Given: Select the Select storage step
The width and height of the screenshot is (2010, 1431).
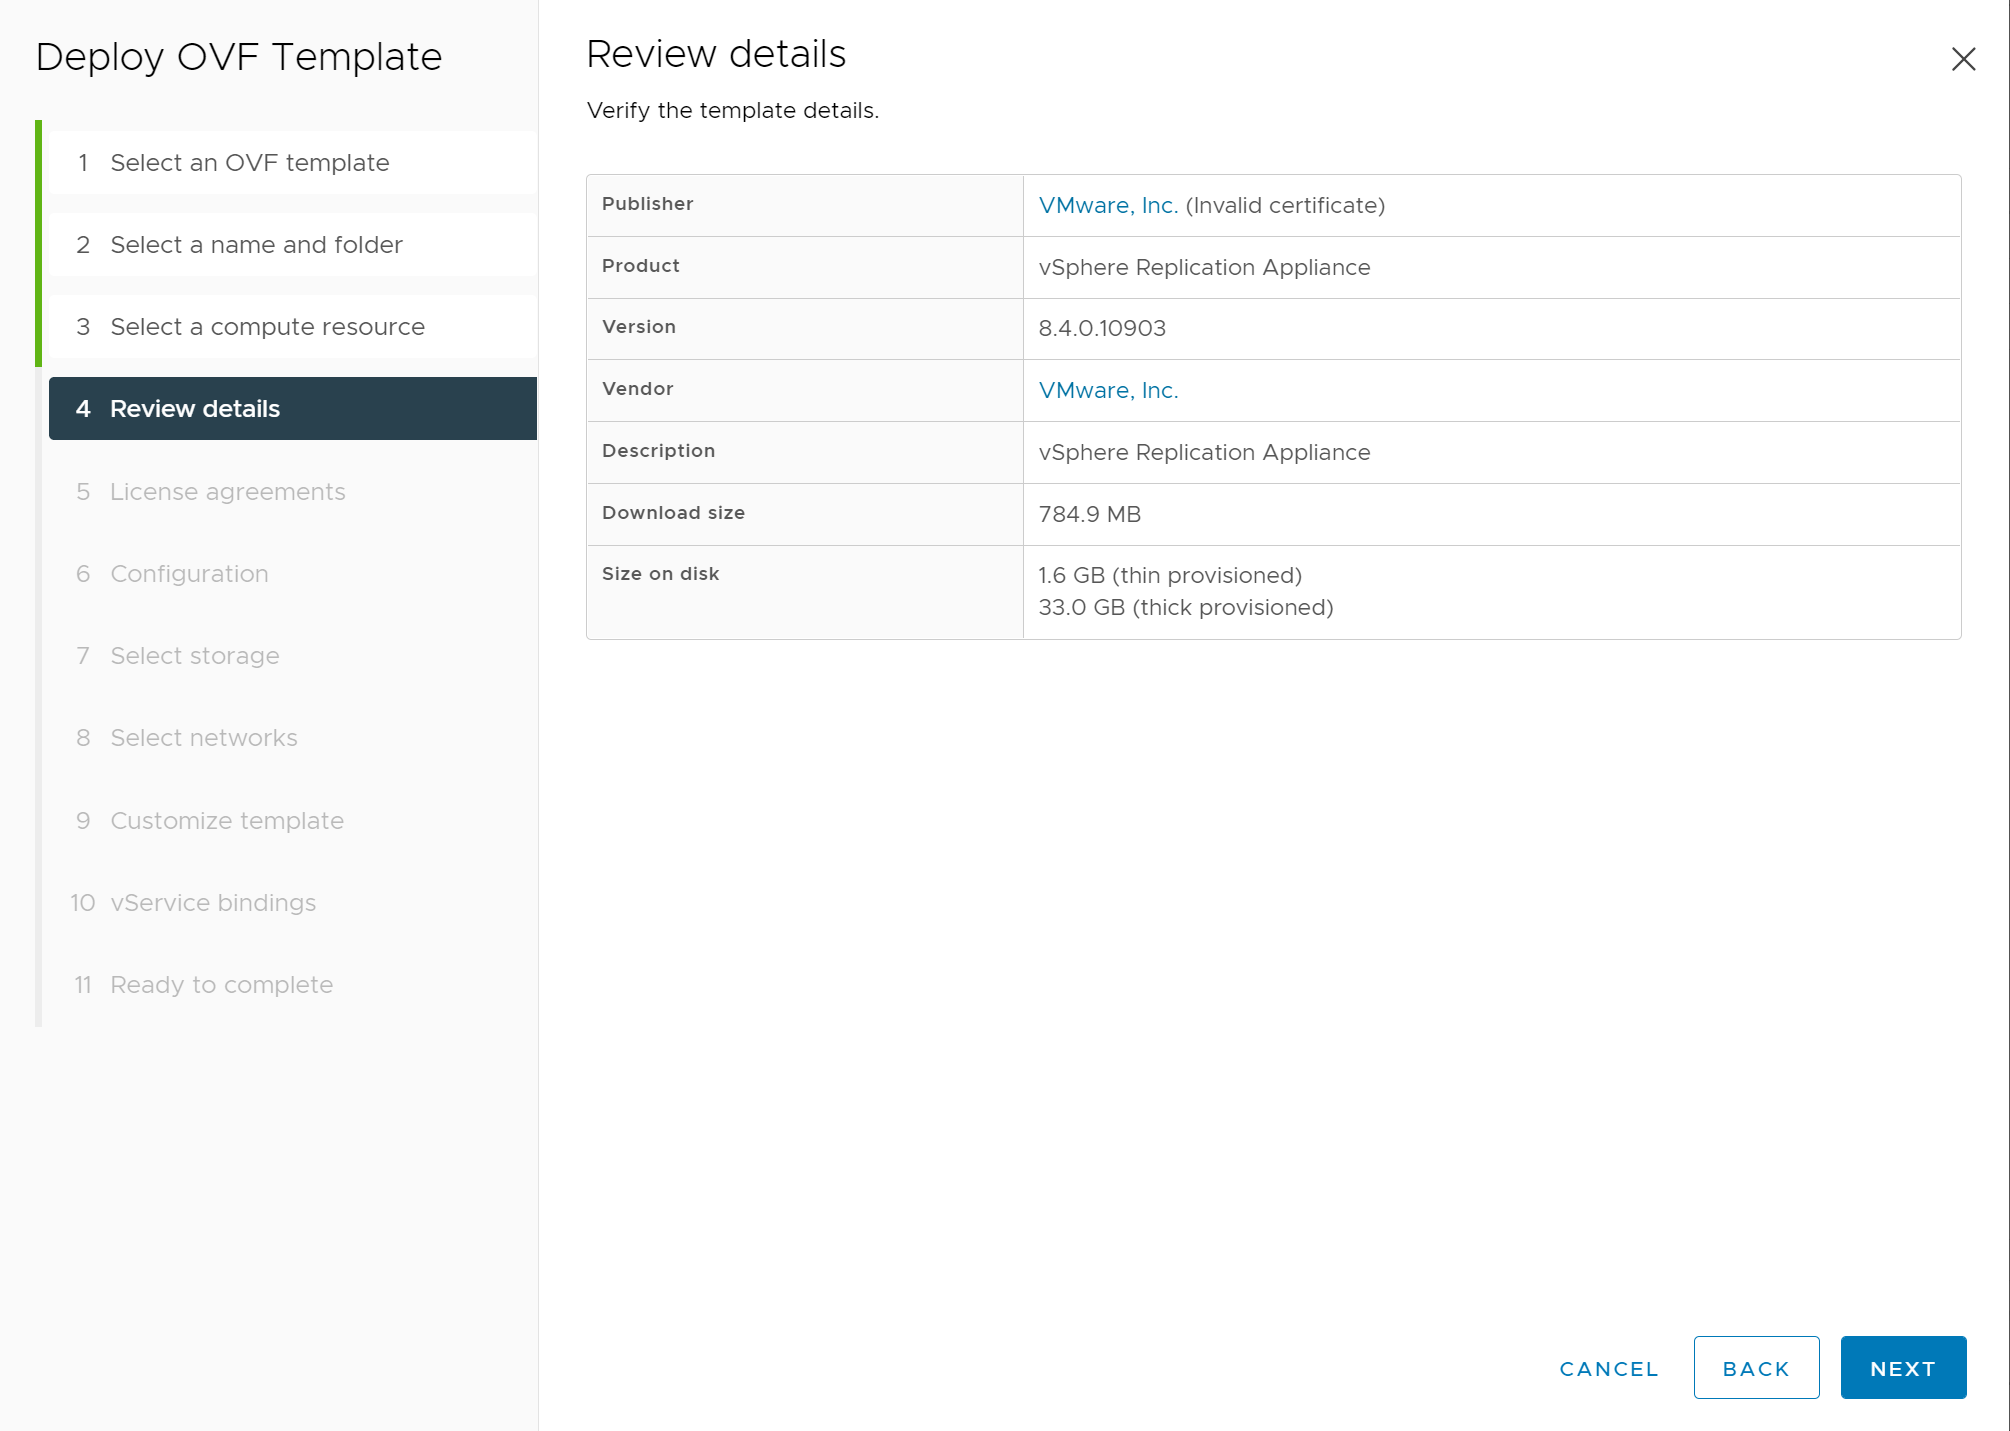Looking at the screenshot, I should [194, 655].
